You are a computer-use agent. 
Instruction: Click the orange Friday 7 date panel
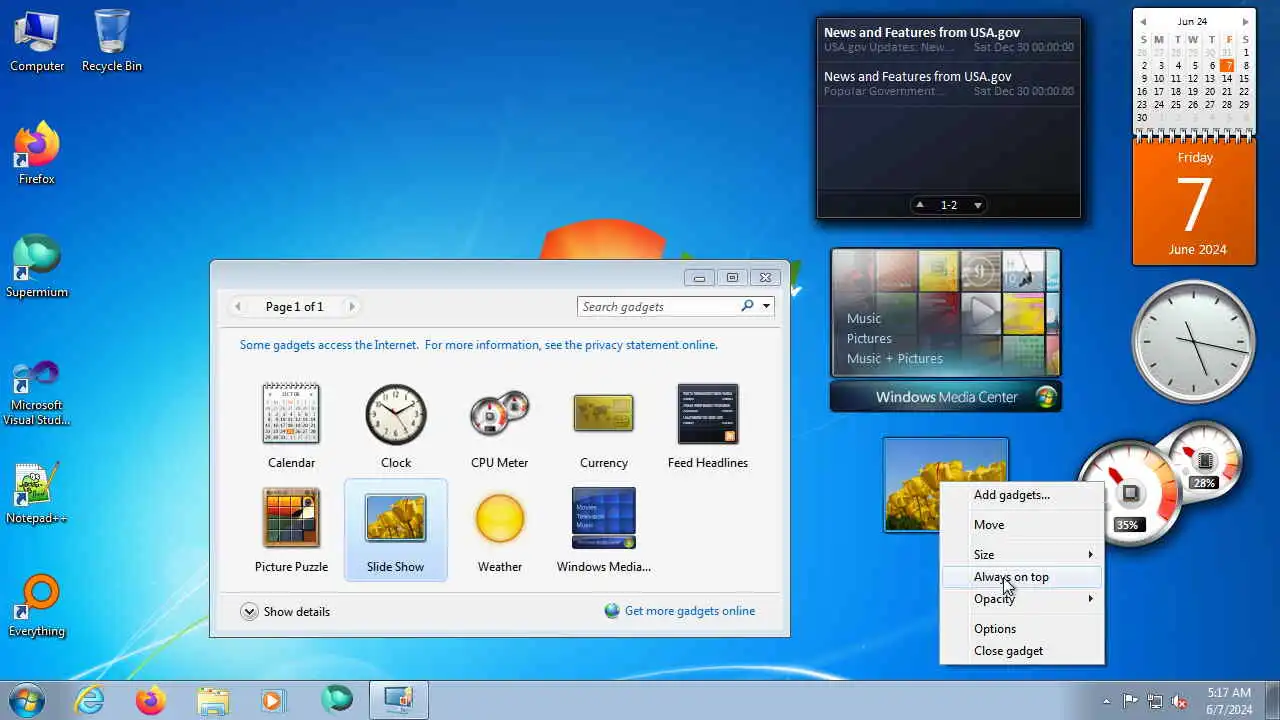1194,203
